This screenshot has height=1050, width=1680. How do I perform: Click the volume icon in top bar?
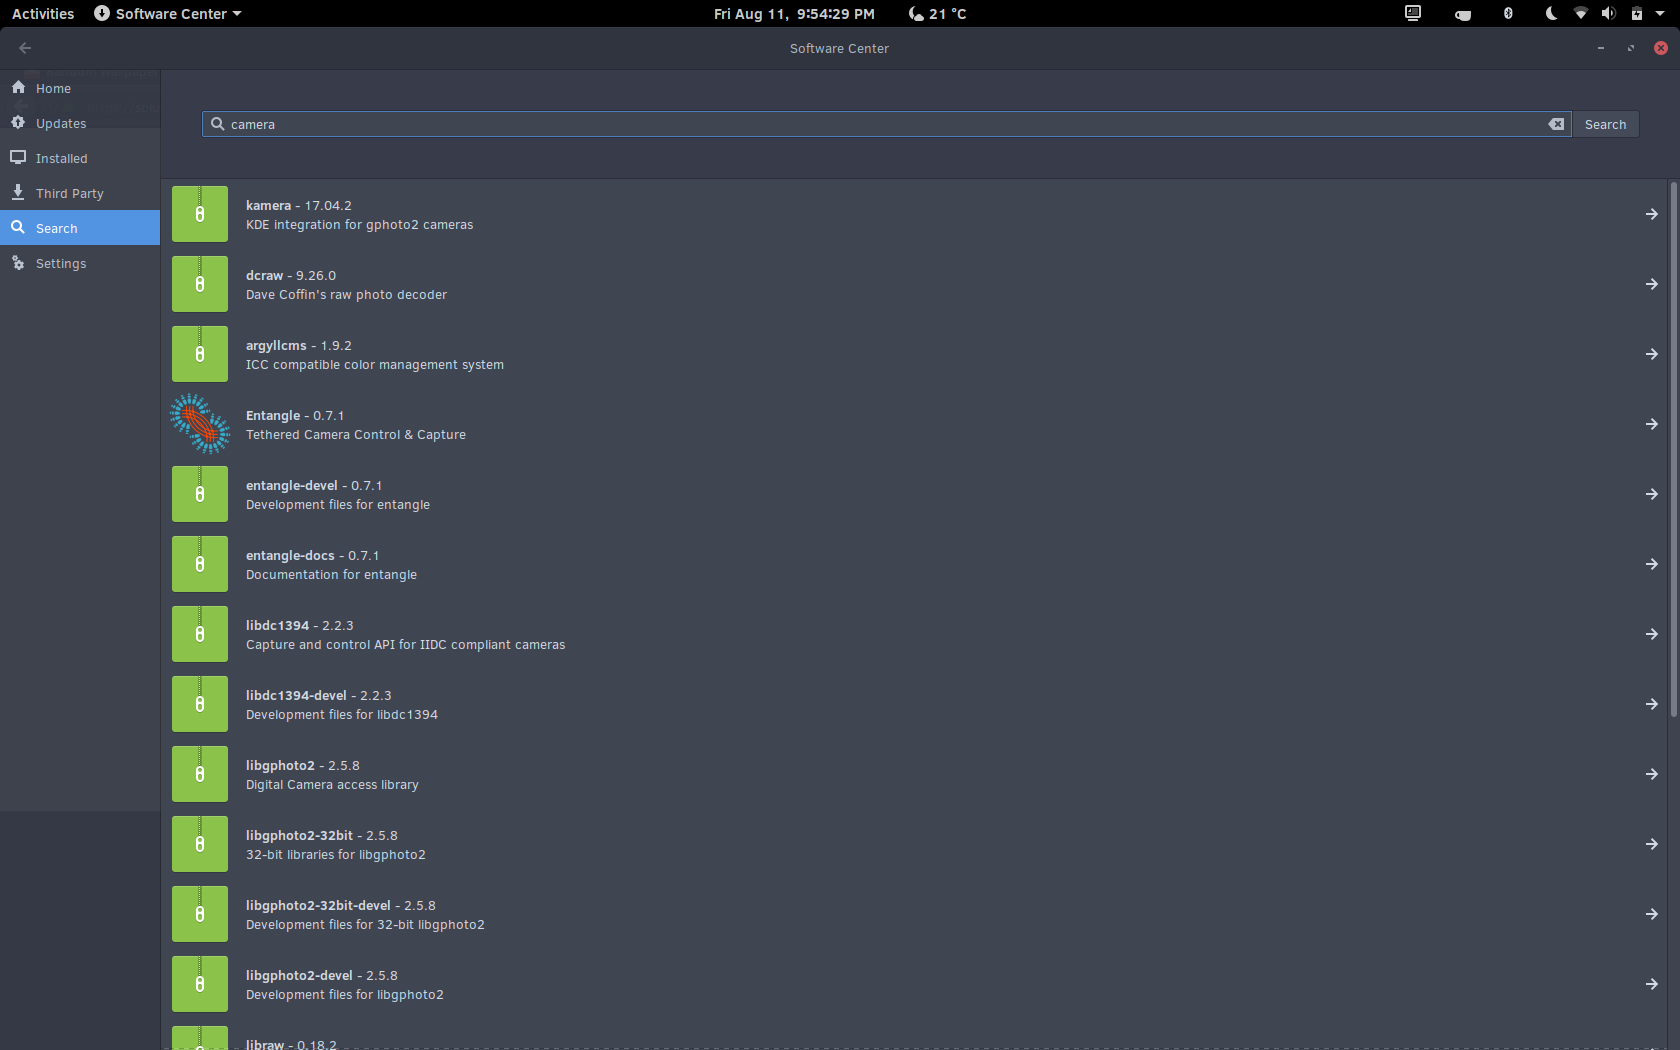coord(1608,14)
